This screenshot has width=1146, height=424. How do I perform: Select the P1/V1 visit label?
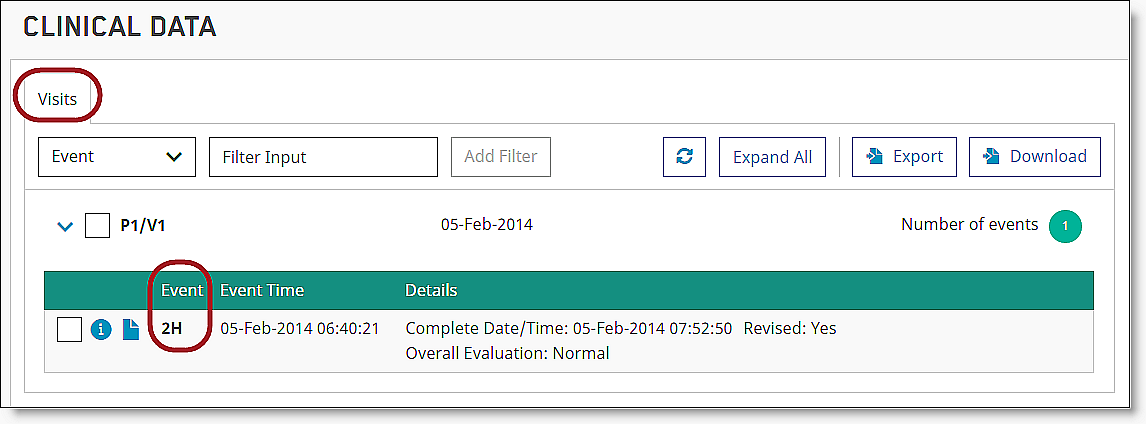(x=143, y=226)
